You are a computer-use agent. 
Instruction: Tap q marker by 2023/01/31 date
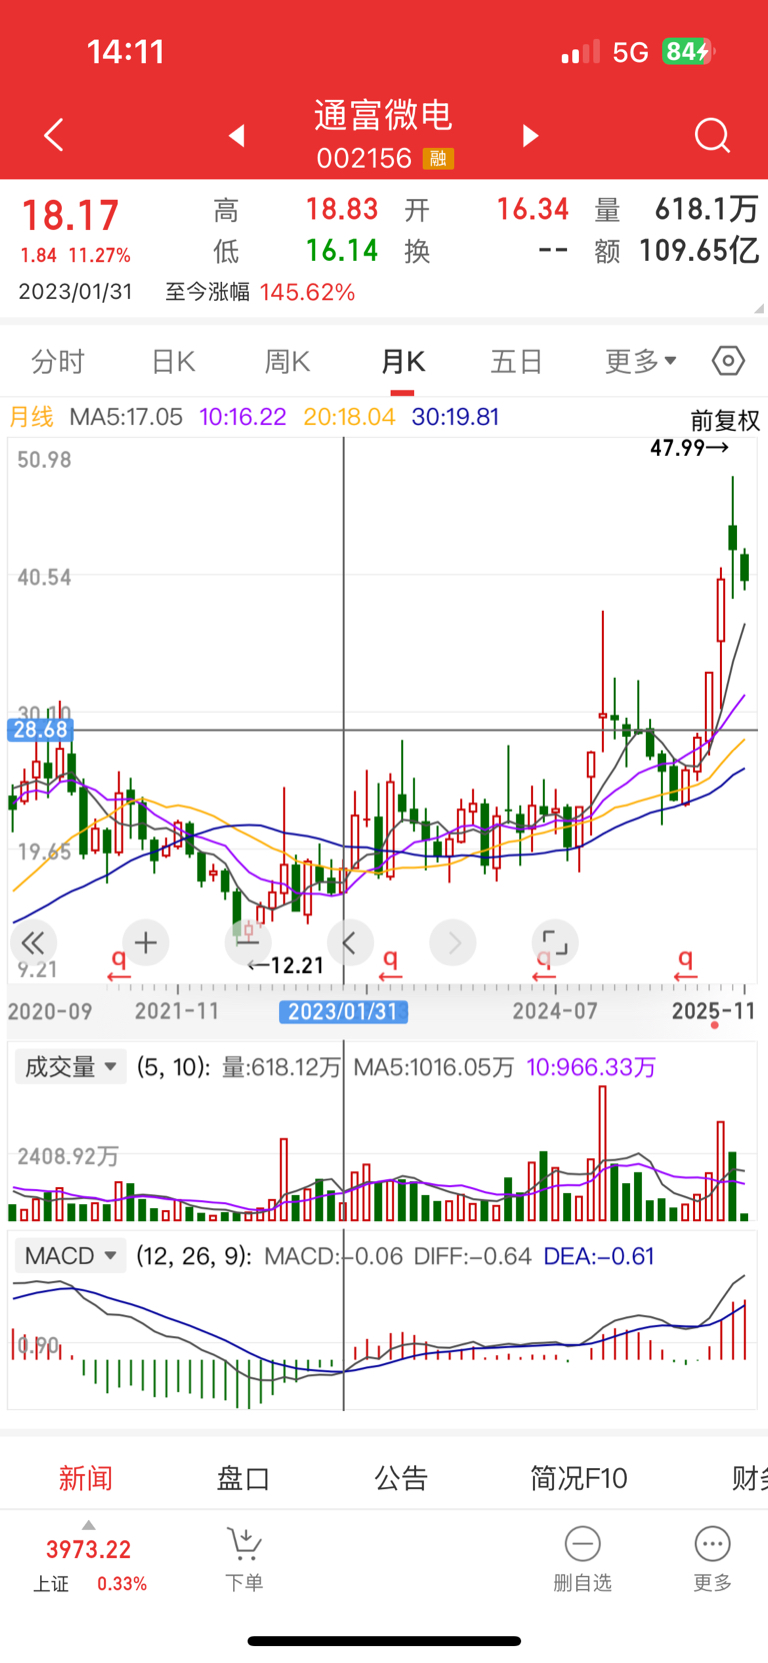pos(390,964)
